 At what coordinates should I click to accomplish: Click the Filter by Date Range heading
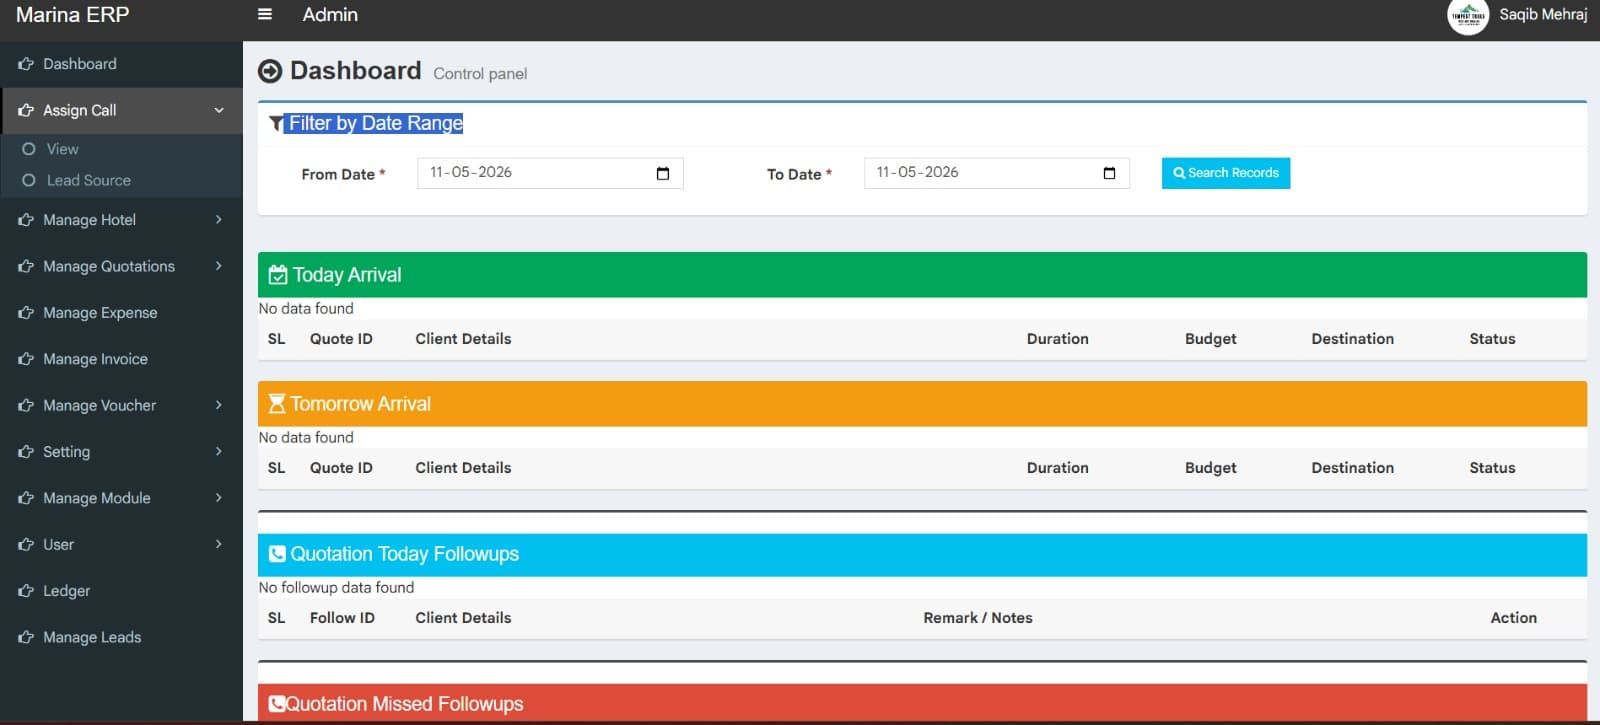click(376, 123)
